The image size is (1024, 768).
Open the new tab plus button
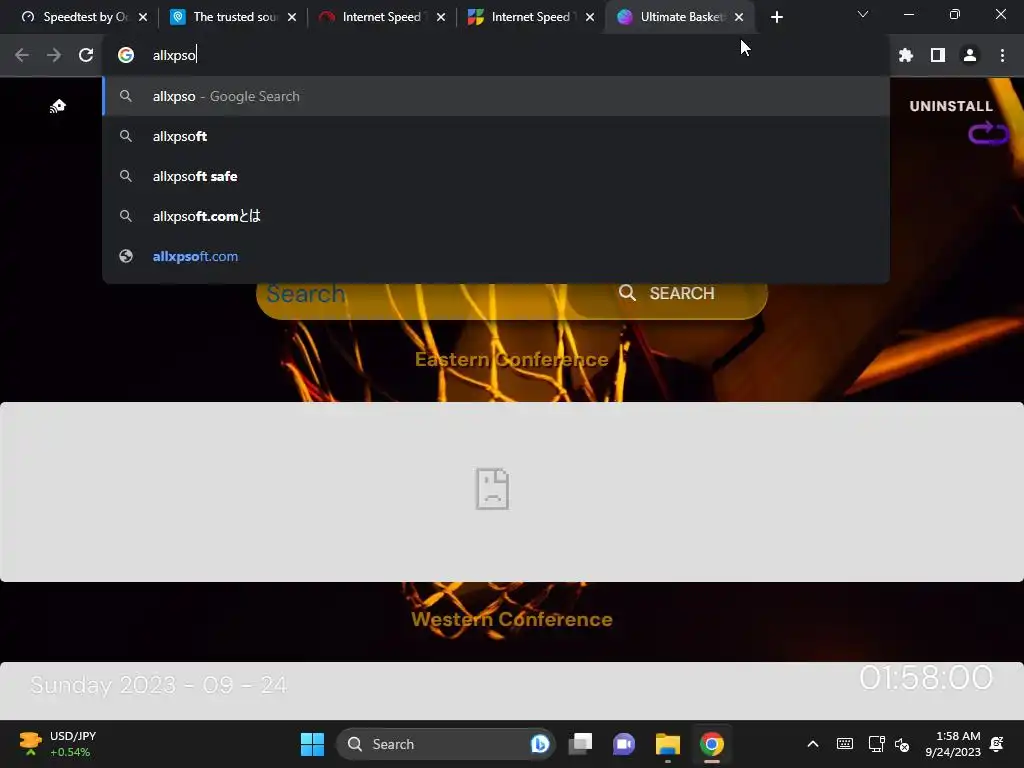click(776, 17)
